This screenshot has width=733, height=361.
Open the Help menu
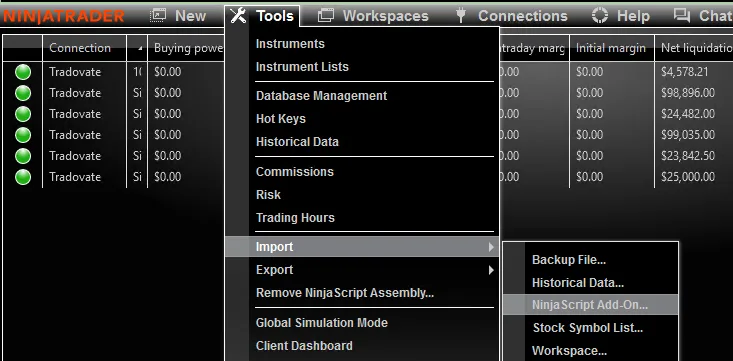pos(633,16)
